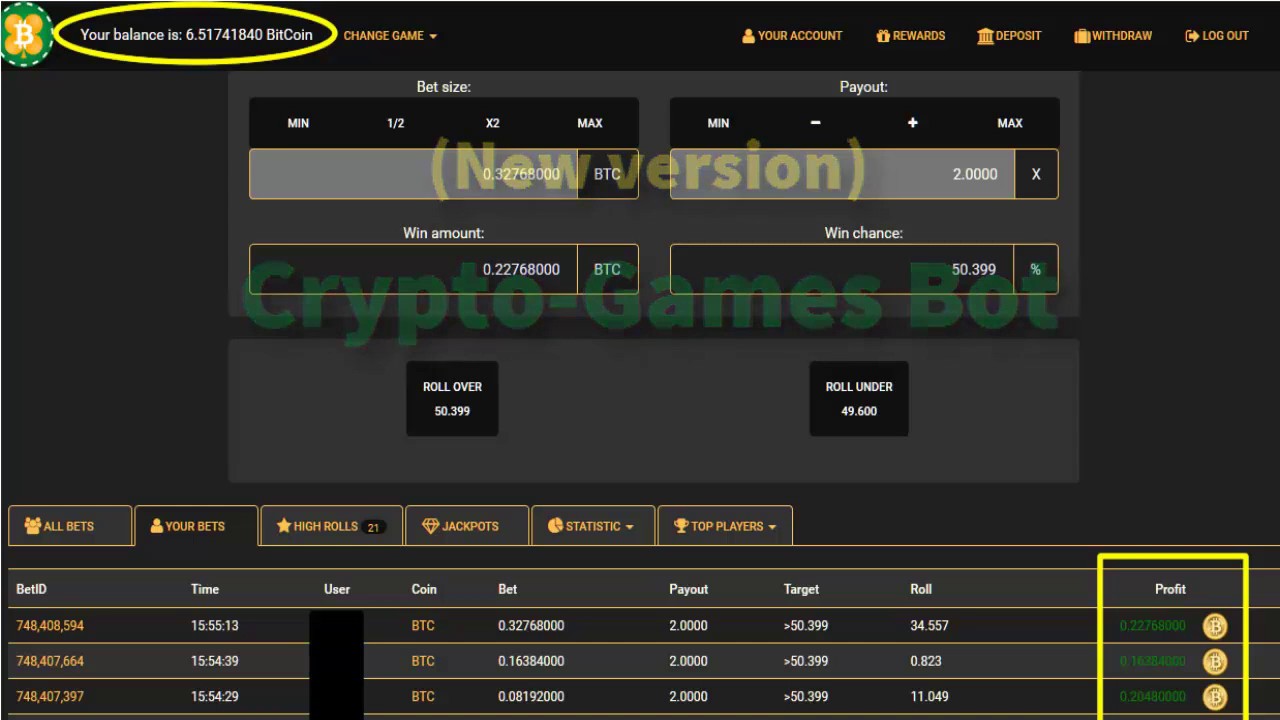Open bet ID 748,407,397
Viewport: 1280px width, 720px height.
click(x=50, y=696)
